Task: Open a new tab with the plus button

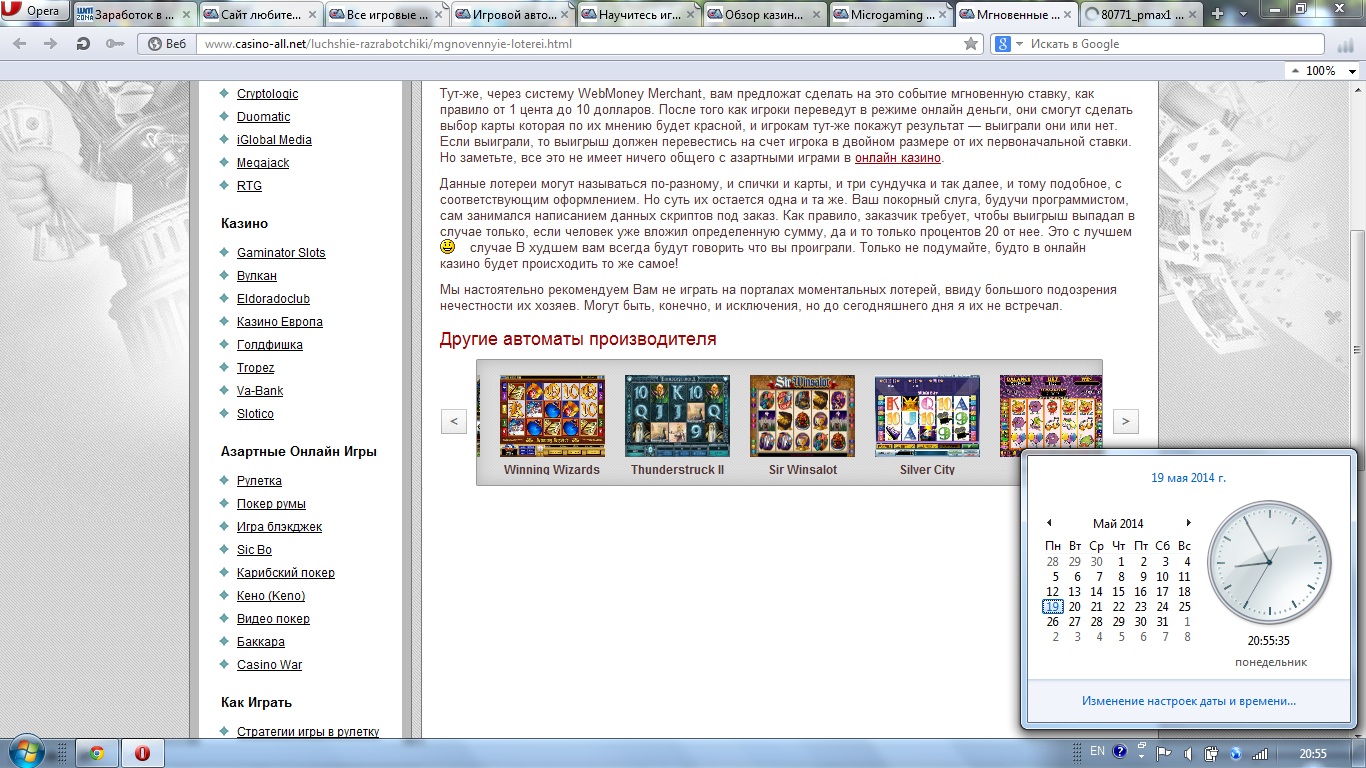Action: tap(1217, 13)
